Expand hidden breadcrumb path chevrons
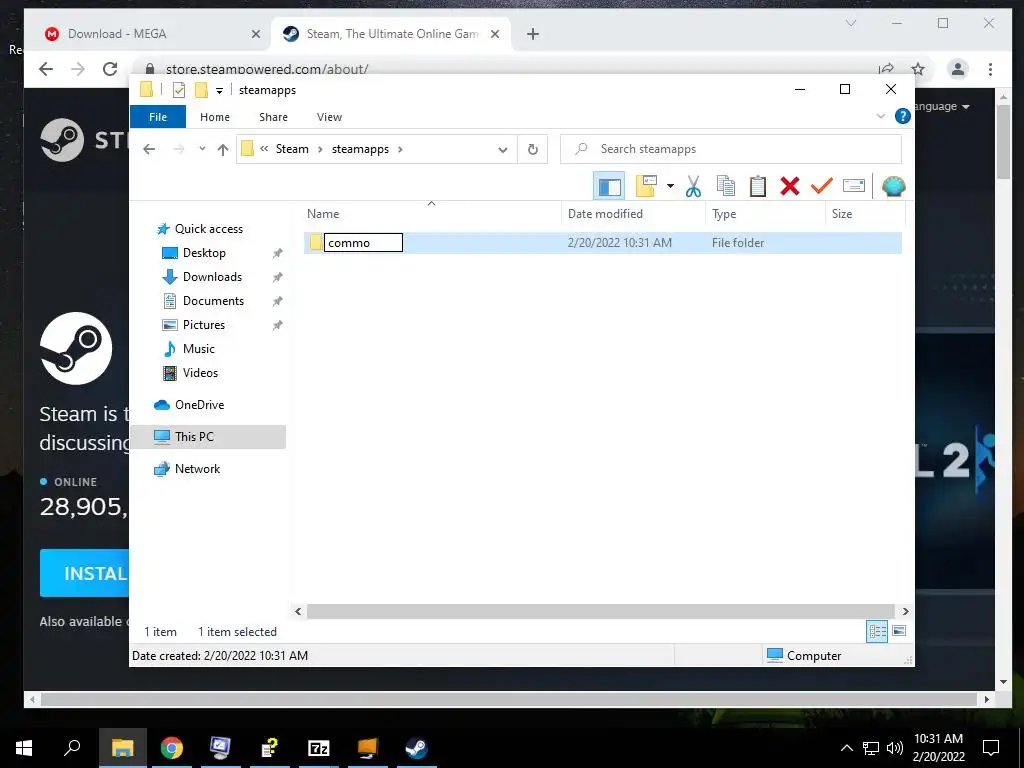1024x768 pixels. point(264,149)
